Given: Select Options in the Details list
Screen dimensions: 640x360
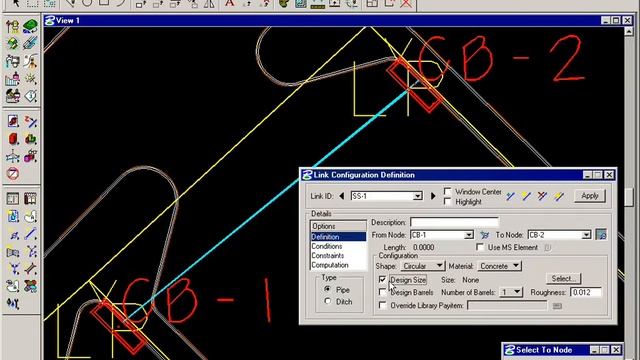Looking at the screenshot, I should coord(338,226).
